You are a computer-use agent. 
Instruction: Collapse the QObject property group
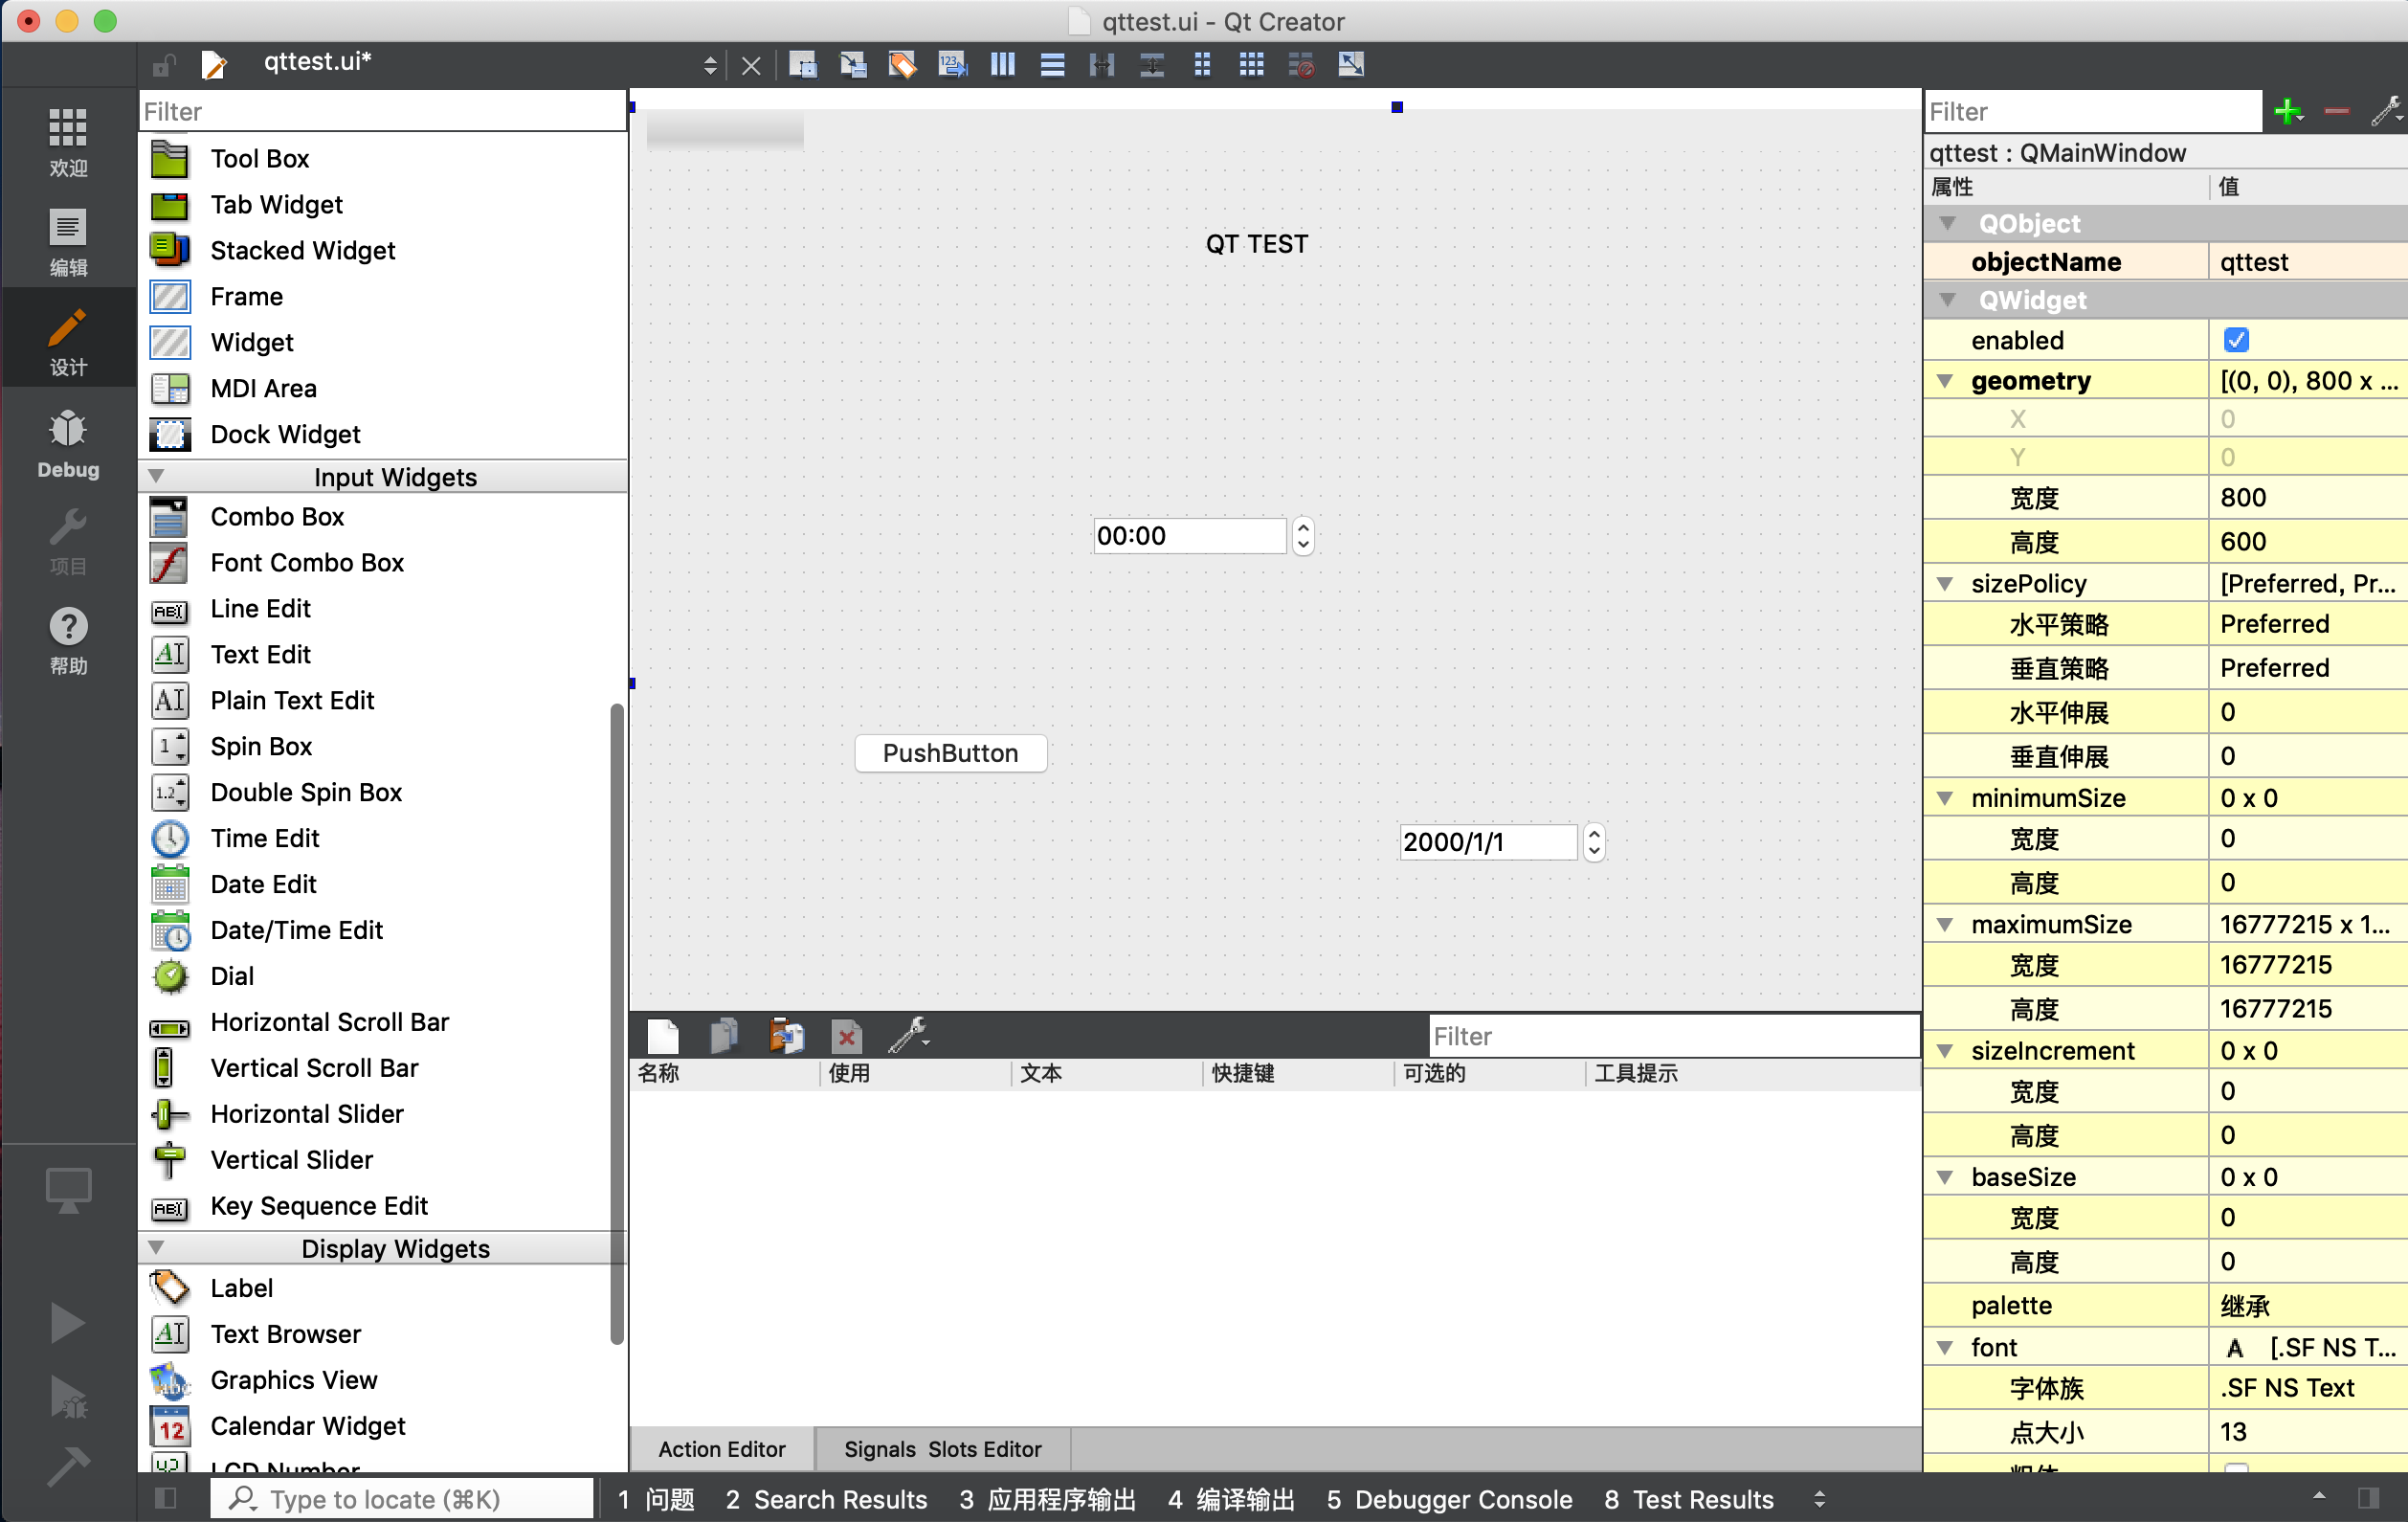(1947, 223)
